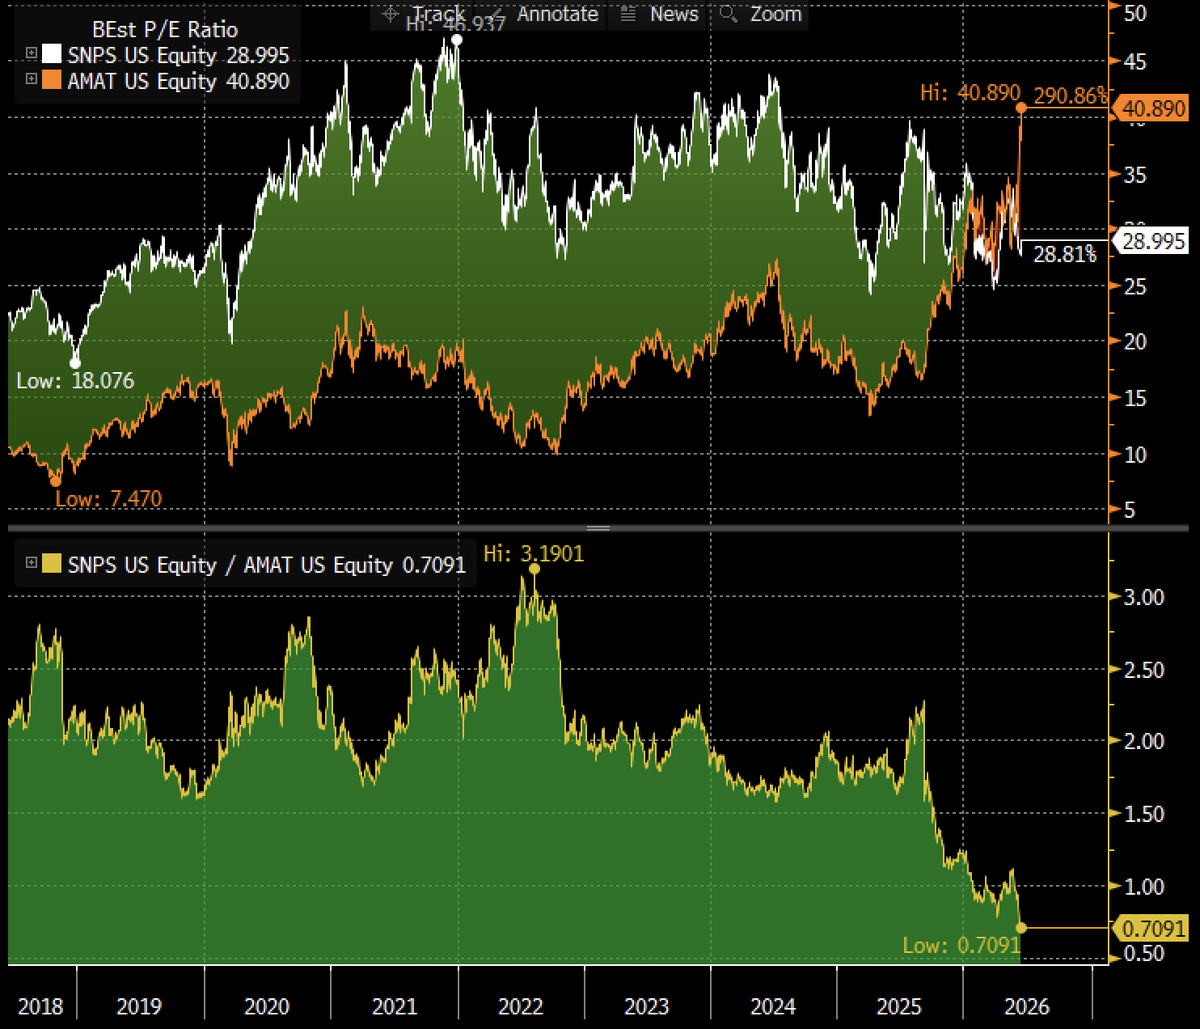Click the 10 tick on P/E axis
Image resolution: width=1200 pixels, height=1029 pixels.
click(1135, 454)
